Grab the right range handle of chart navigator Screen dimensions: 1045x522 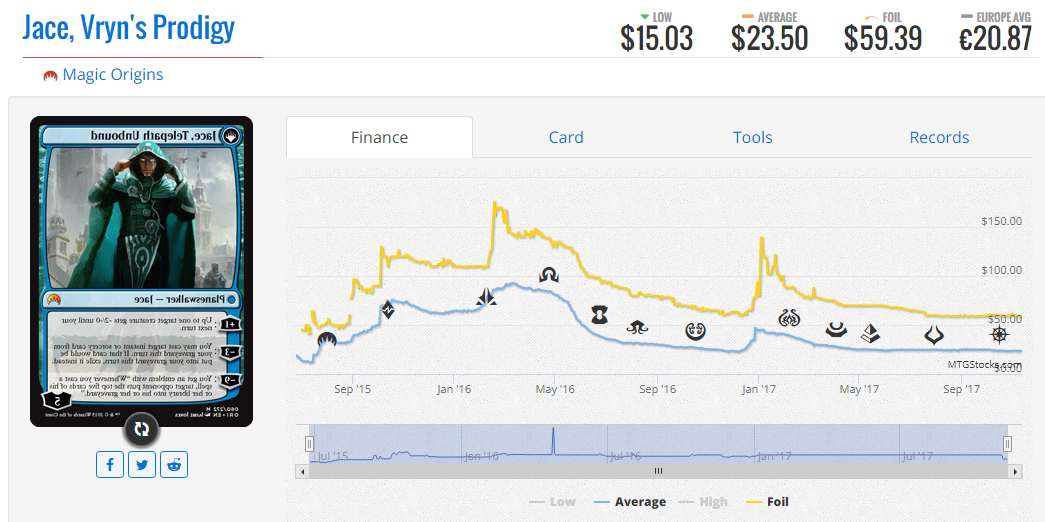pyautogui.click(x=1008, y=443)
